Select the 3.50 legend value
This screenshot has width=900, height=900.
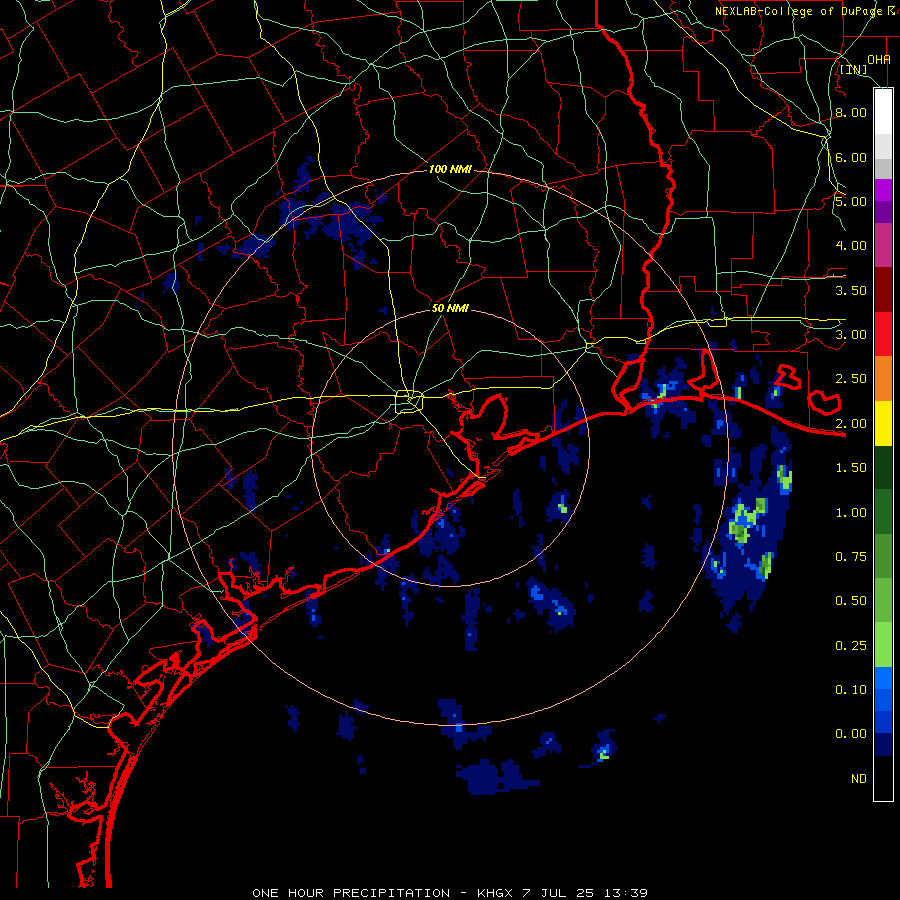851,290
